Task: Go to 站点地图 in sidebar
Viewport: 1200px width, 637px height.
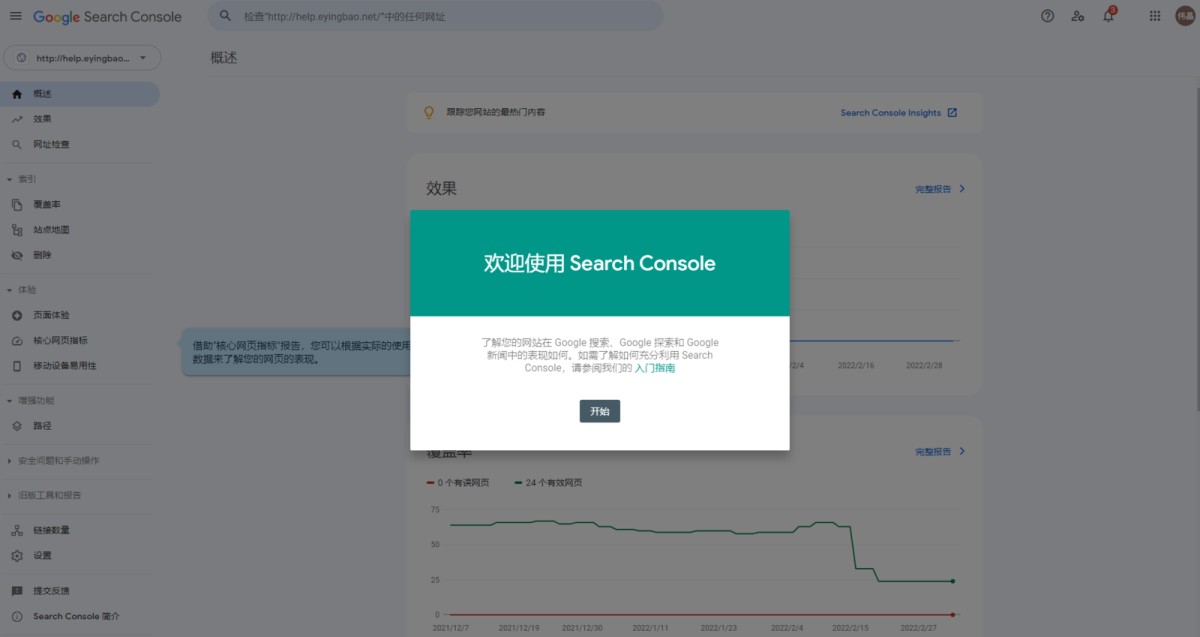Action: [80, 230]
